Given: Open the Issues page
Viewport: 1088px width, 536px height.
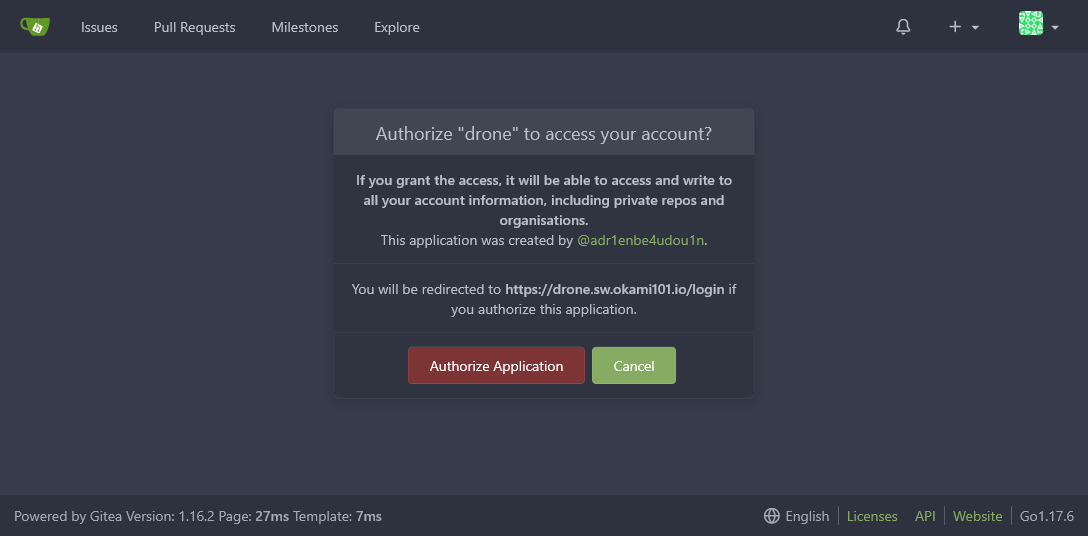Looking at the screenshot, I should pos(99,27).
